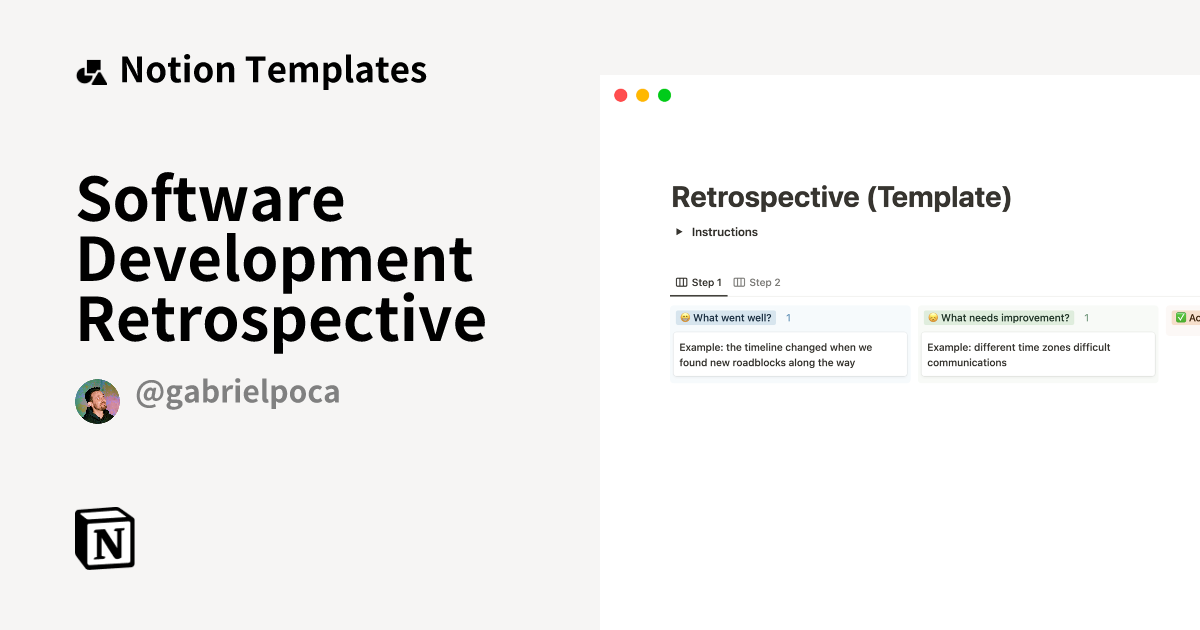1200x630 pixels.
Task: Click the gabrielpoca avatar photo
Action: pyautogui.click(x=97, y=400)
